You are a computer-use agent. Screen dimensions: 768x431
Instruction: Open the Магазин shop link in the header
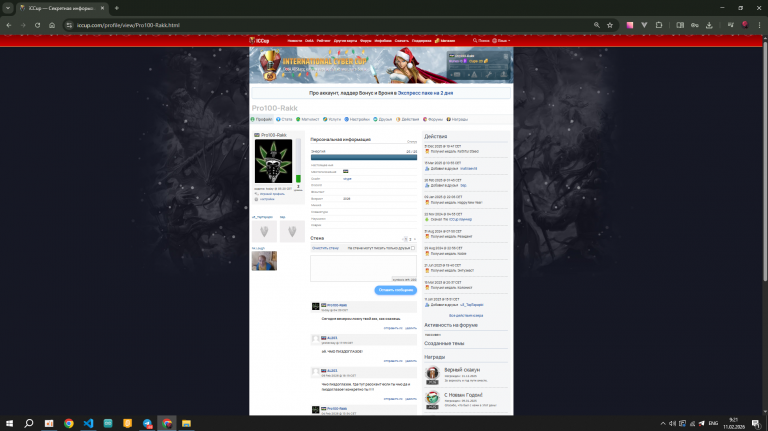(x=445, y=41)
